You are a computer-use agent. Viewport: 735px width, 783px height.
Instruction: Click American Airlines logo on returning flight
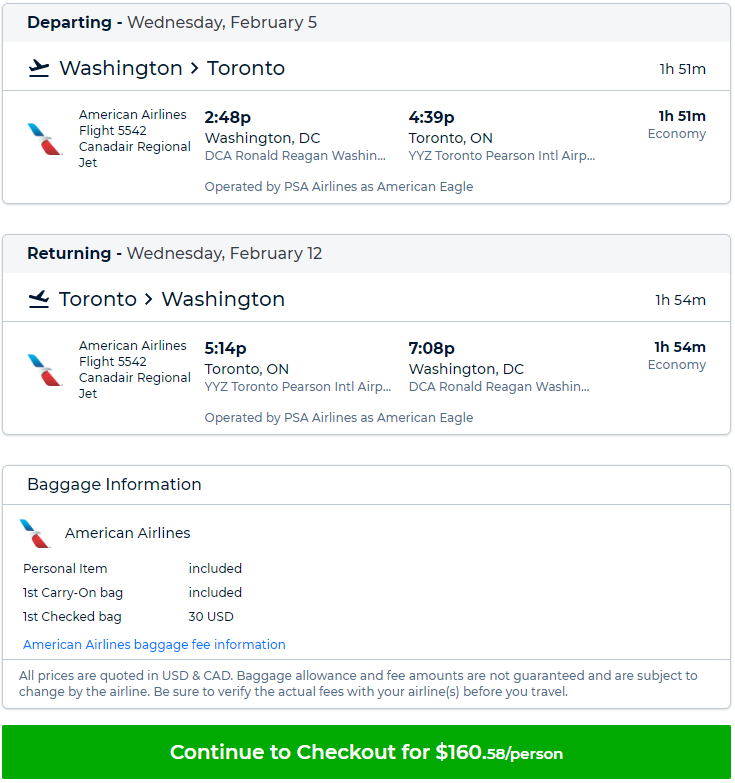click(44, 370)
